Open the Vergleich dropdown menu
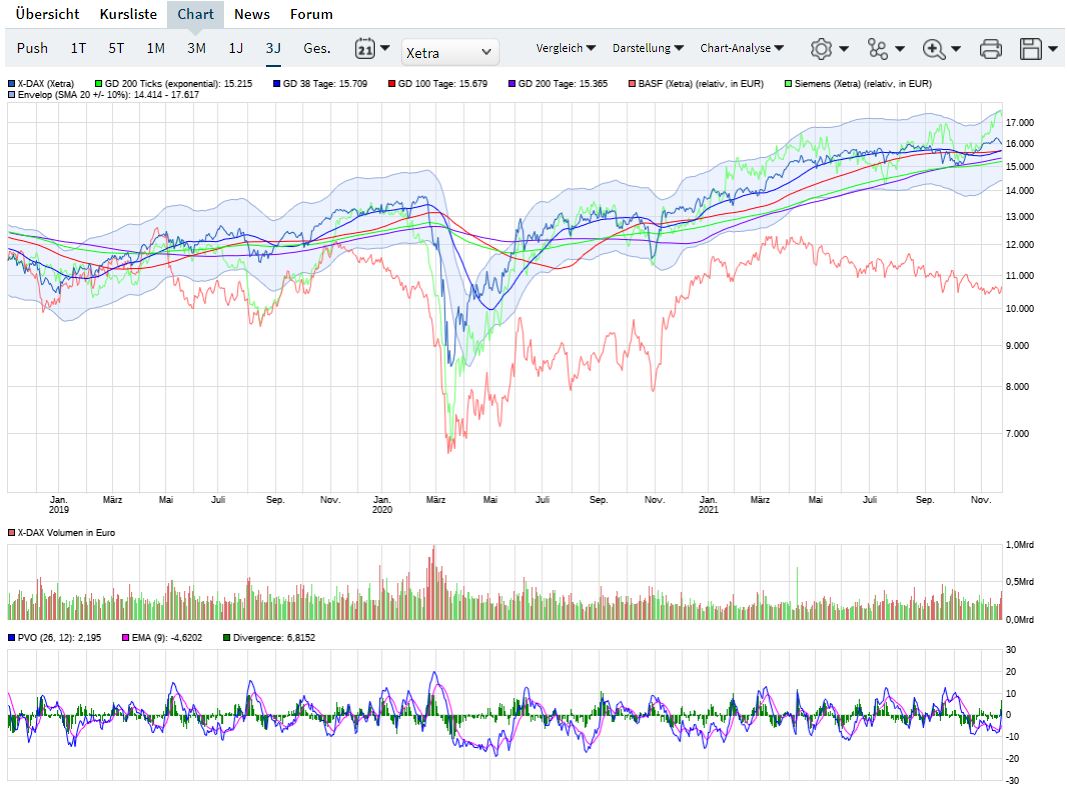The width and height of the screenshot is (1067, 793). click(x=565, y=48)
